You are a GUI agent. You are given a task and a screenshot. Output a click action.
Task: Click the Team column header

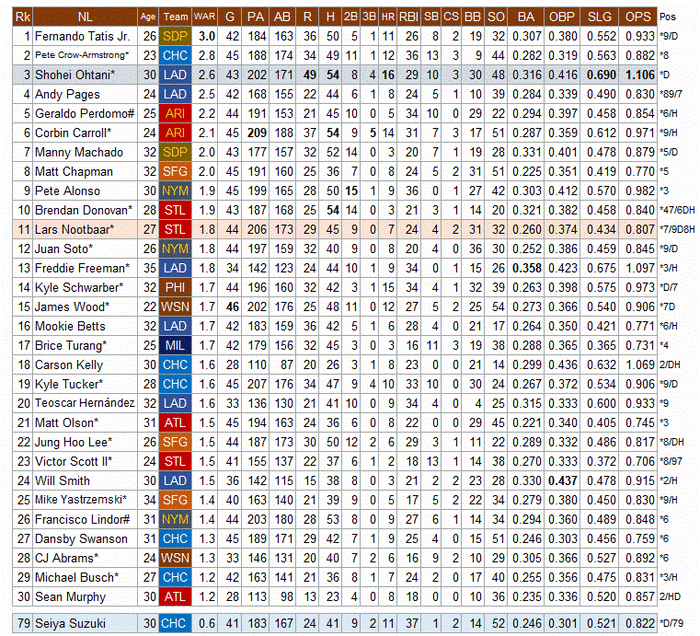tap(175, 17)
